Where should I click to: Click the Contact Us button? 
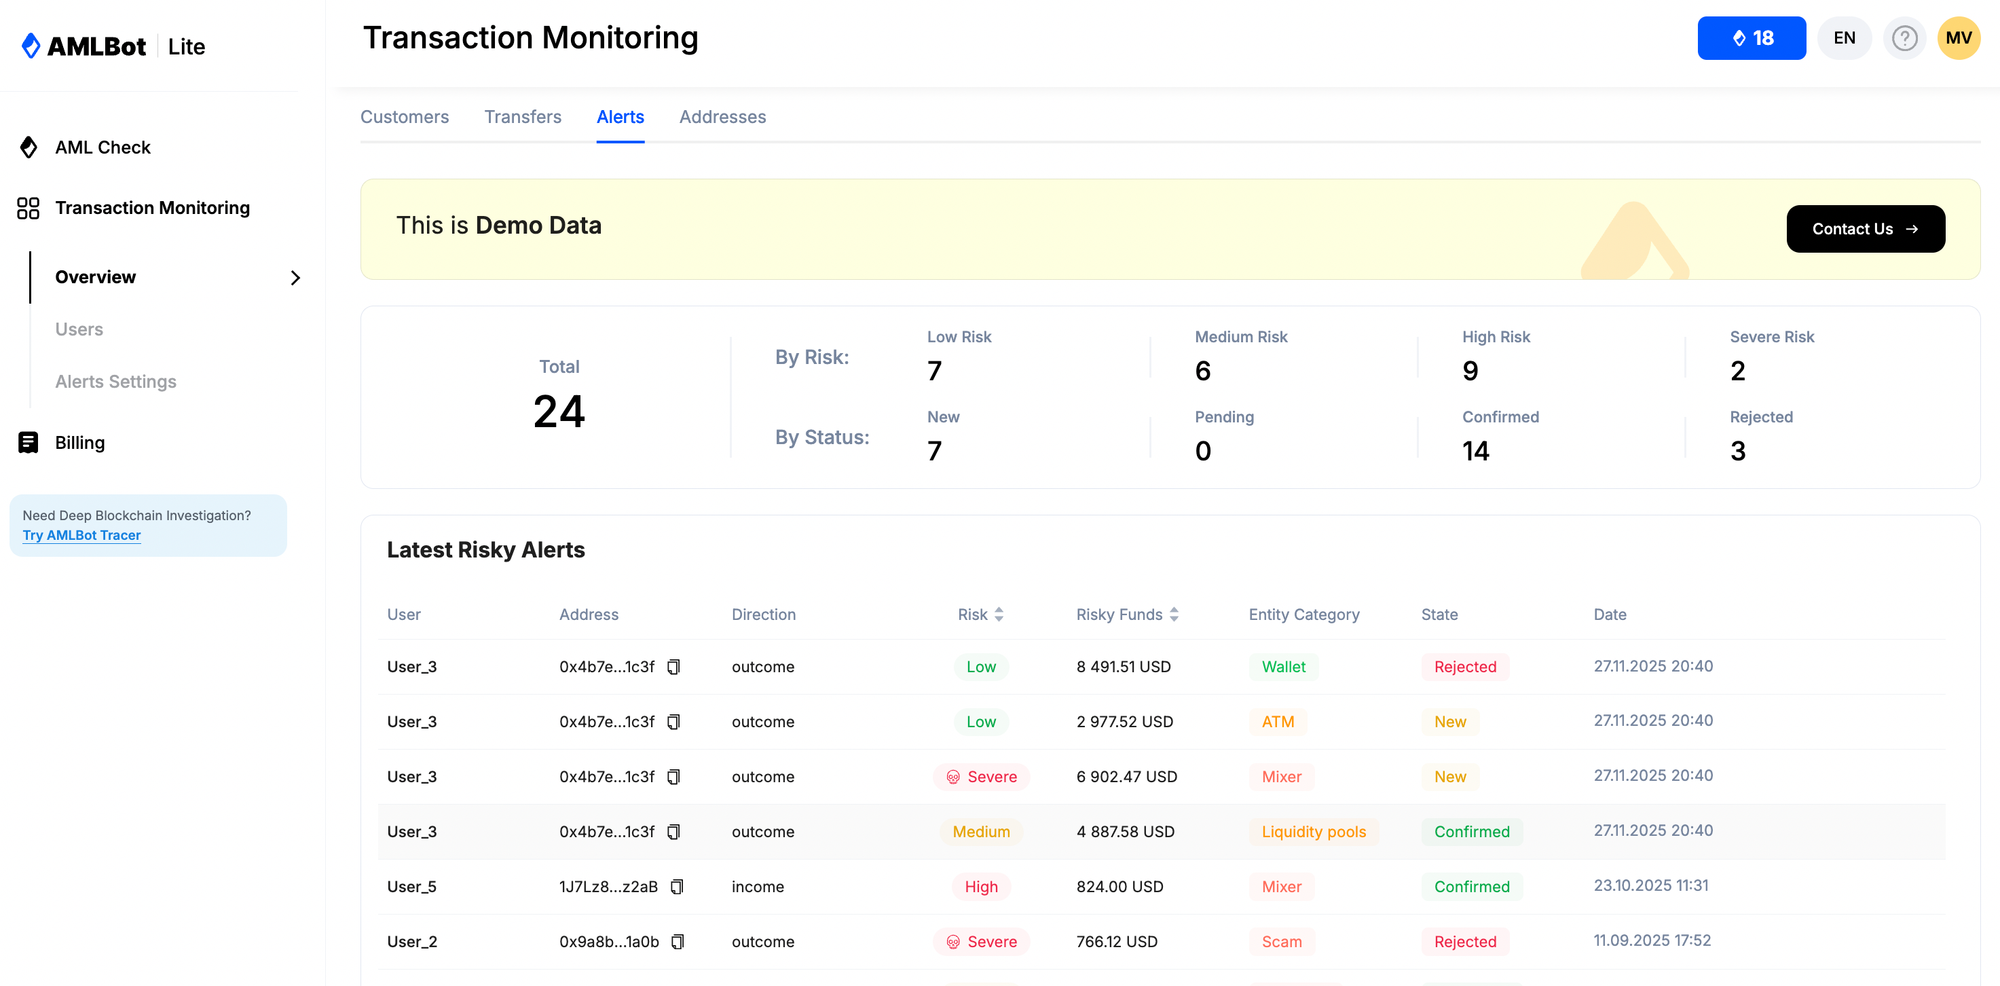[x=1865, y=229]
